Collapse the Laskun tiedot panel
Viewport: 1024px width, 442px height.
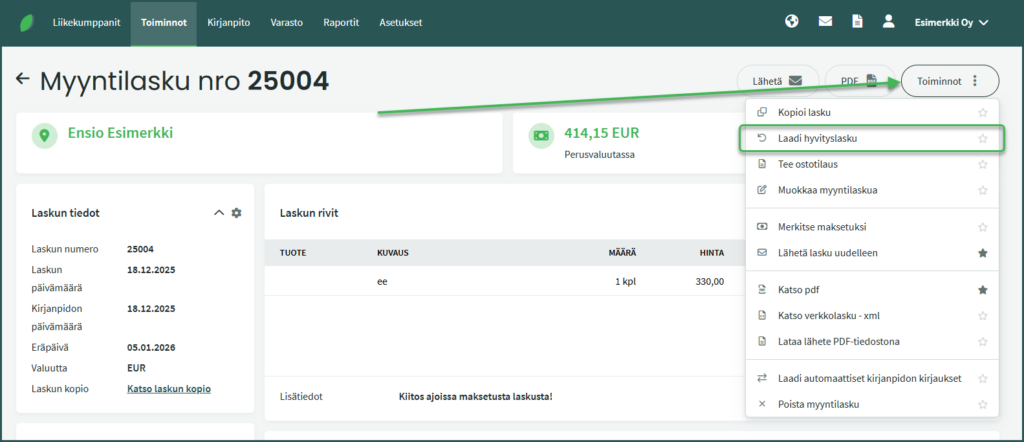click(219, 213)
